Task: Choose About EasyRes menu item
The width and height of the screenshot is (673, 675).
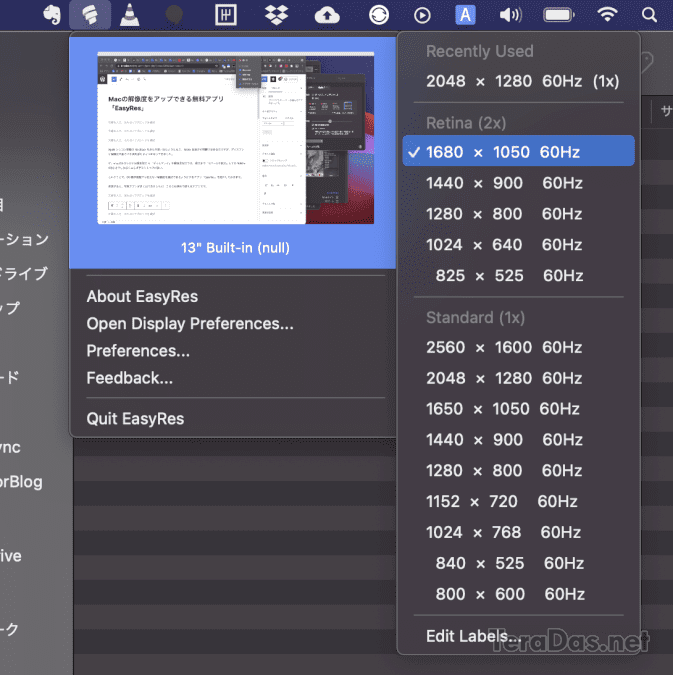Action: coord(142,297)
